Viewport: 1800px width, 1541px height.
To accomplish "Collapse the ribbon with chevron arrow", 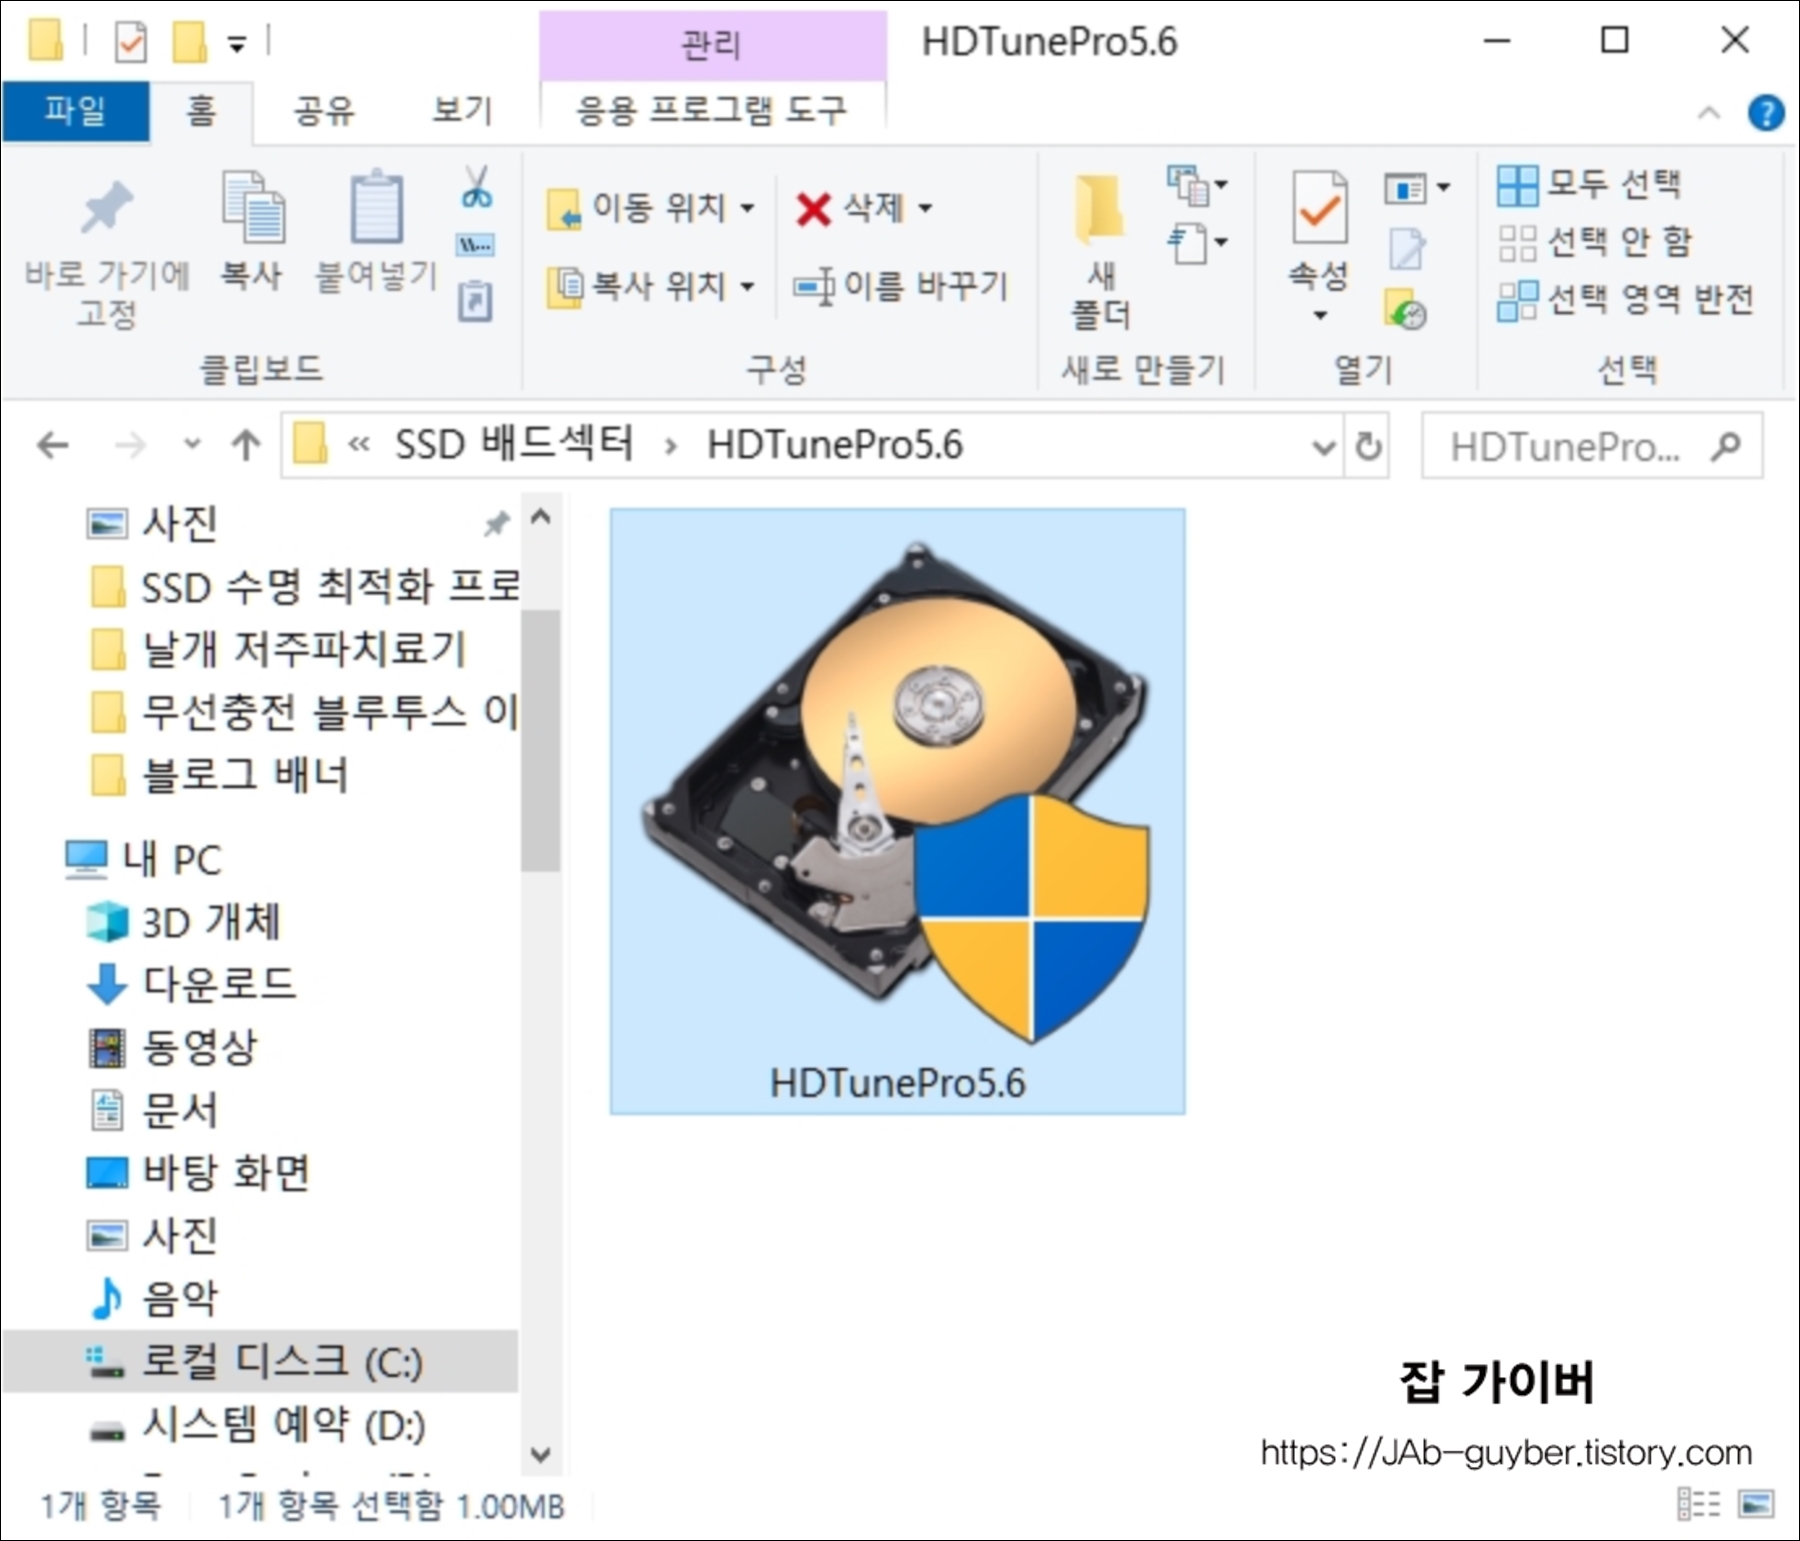I will pos(1709,113).
